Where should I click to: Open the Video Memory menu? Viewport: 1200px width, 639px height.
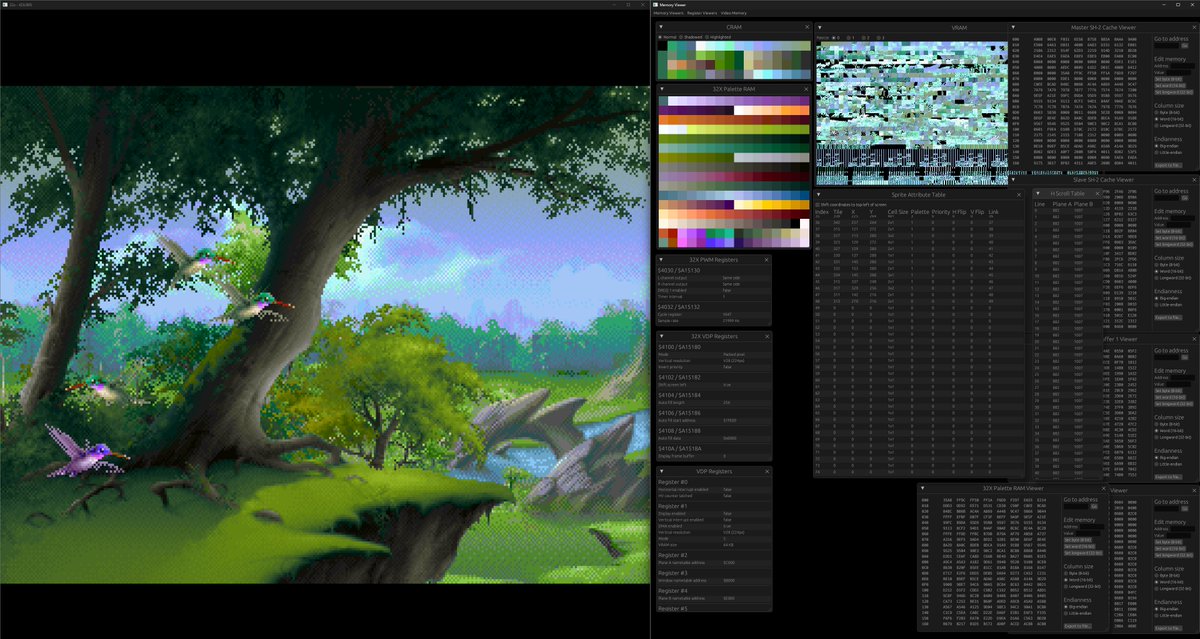coord(733,13)
